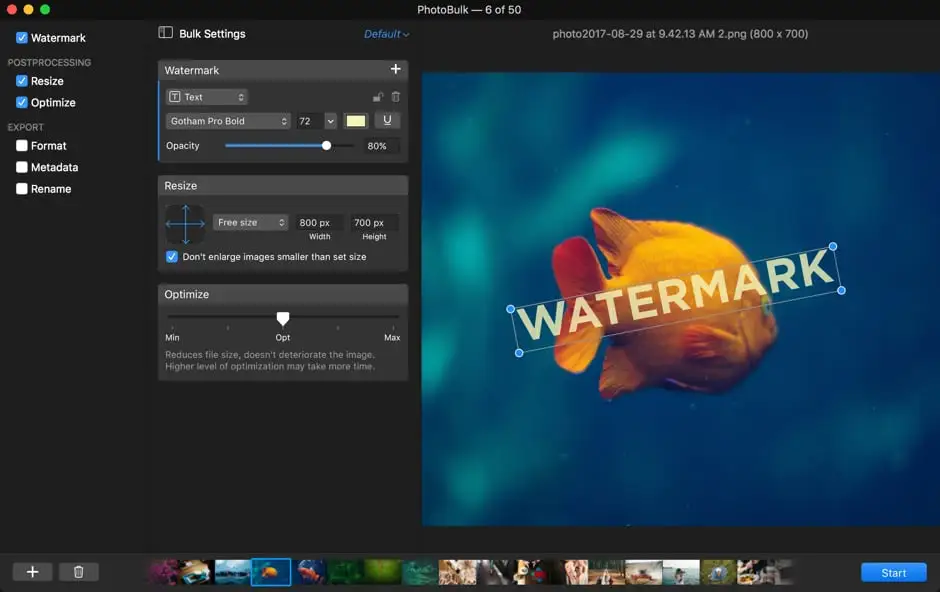Uncheck the Watermark checkbox
940x592 pixels.
22,38
